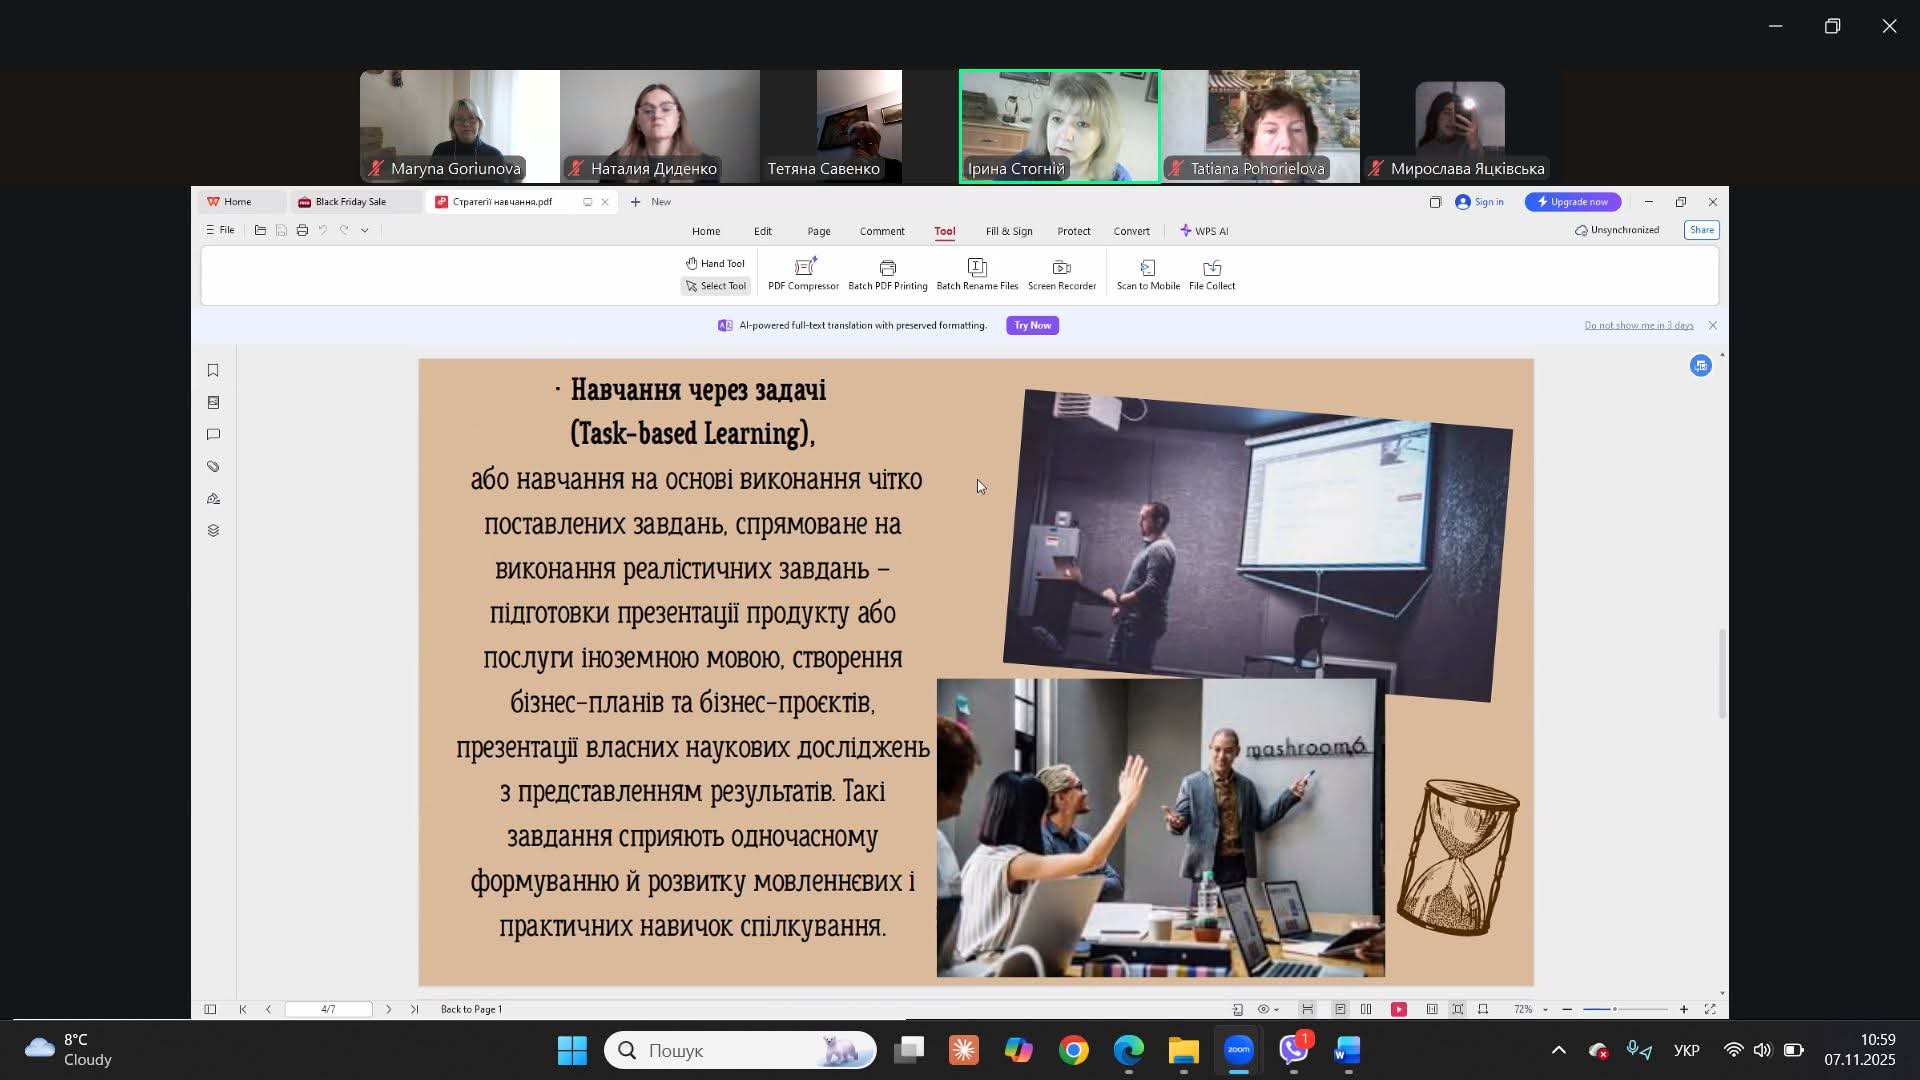The image size is (1920, 1080).
Task: Launch the Screen Recorder tool
Action: (x=1061, y=273)
